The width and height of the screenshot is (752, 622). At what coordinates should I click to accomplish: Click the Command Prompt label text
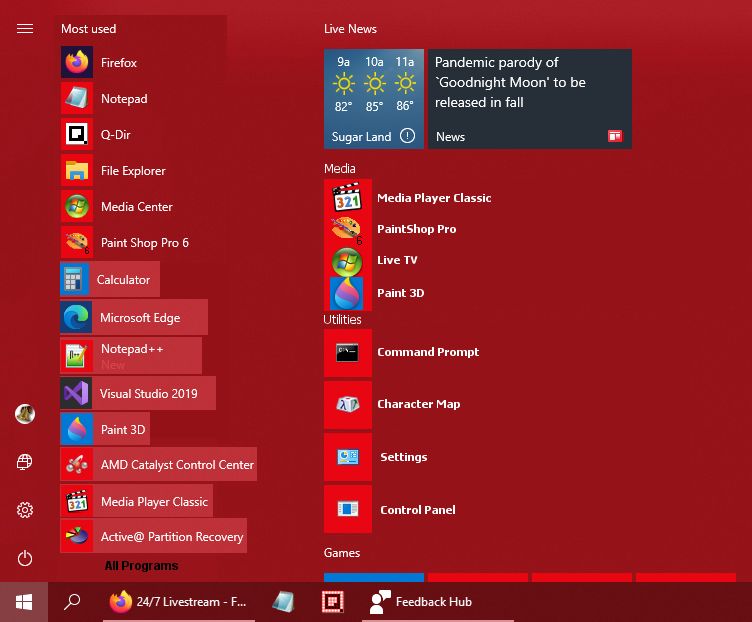pos(428,352)
